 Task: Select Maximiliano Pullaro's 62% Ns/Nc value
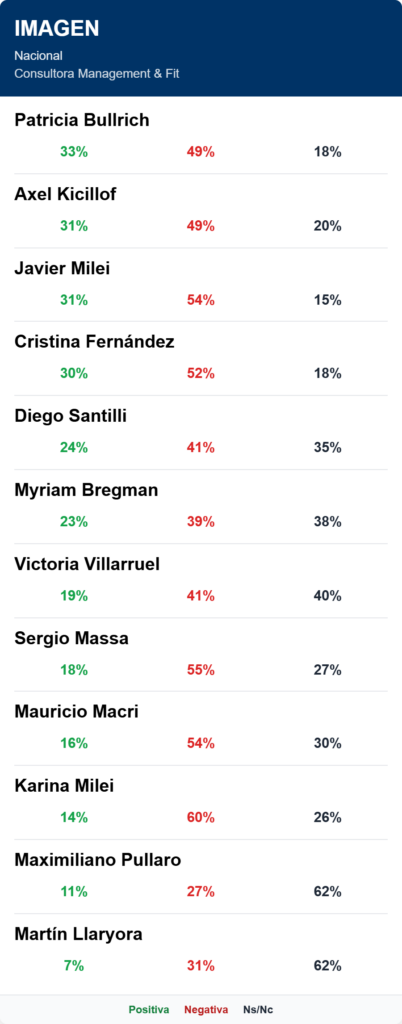coord(328,891)
